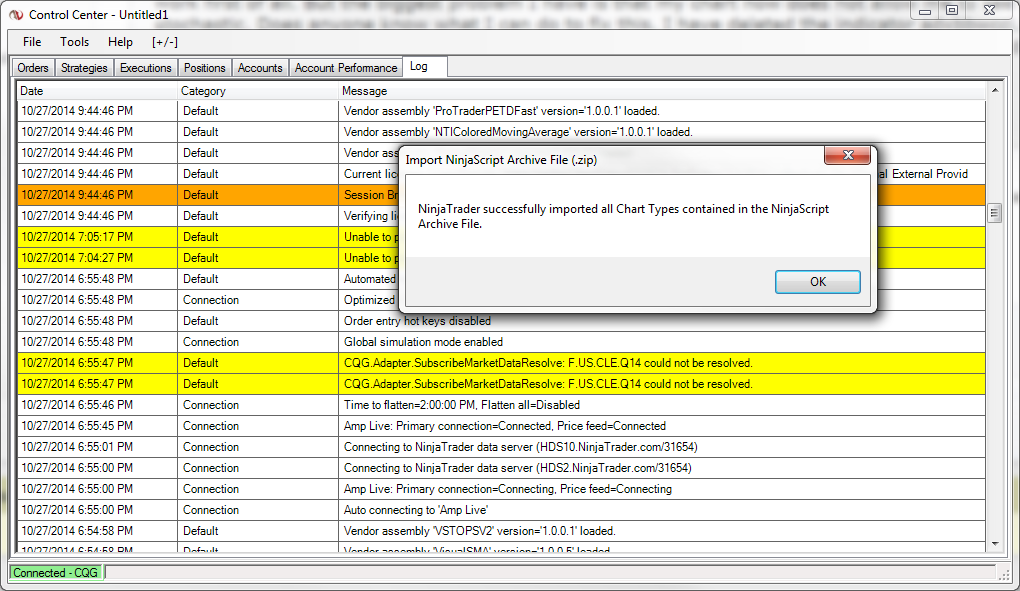
Task: Minimize the Control Center window
Action: pyautogui.click(x=924, y=10)
